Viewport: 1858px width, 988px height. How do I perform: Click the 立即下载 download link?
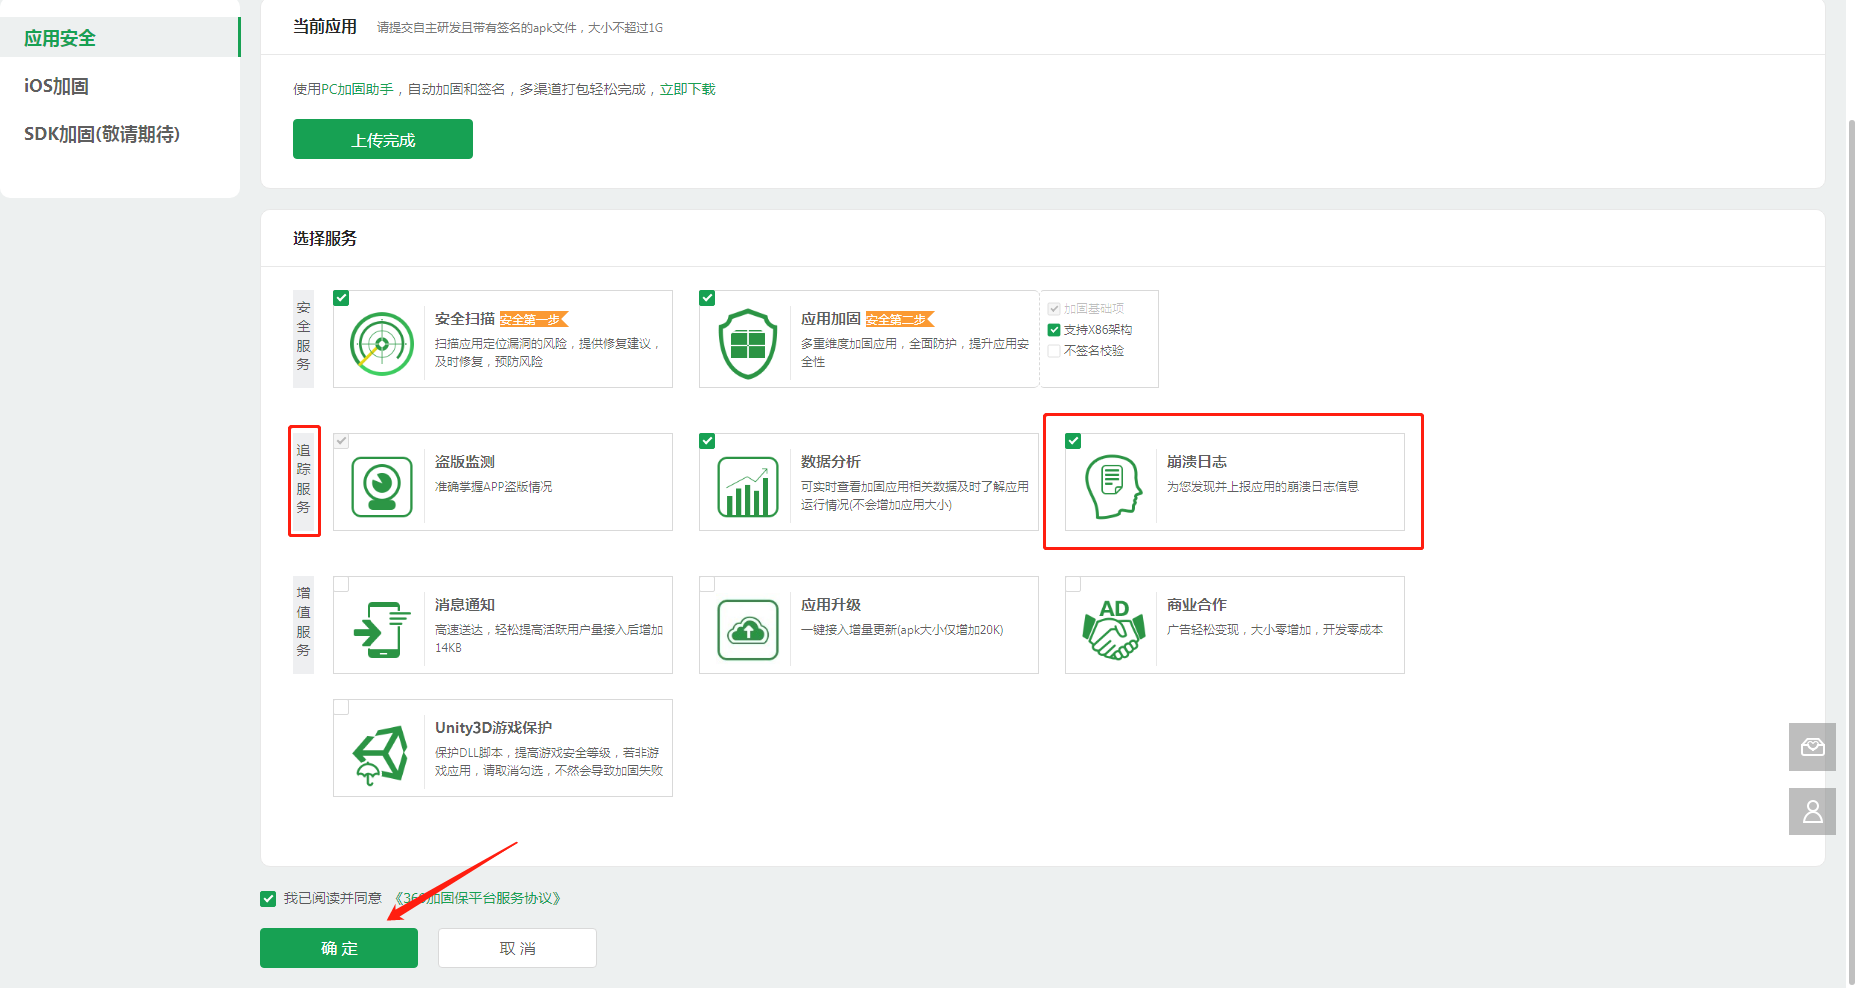point(687,90)
